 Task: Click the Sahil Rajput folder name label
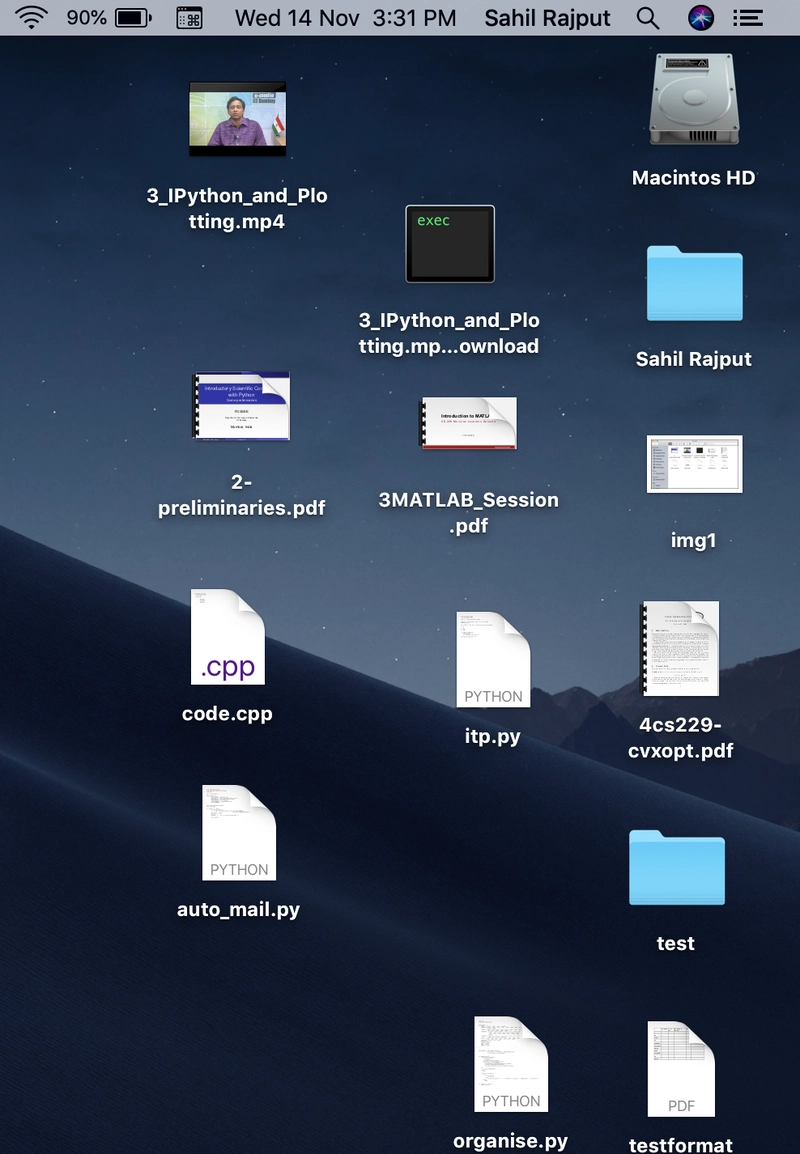(x=694, y=359)
